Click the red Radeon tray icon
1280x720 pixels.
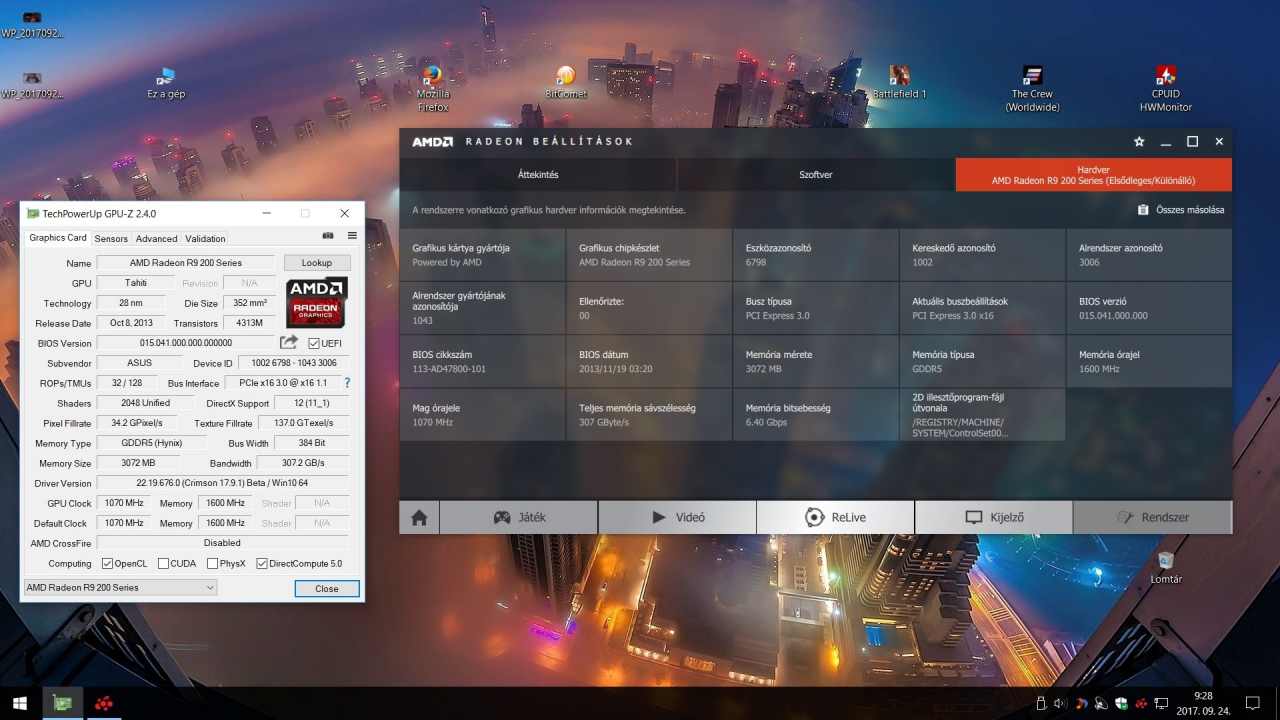click(x=1142, y=703)
